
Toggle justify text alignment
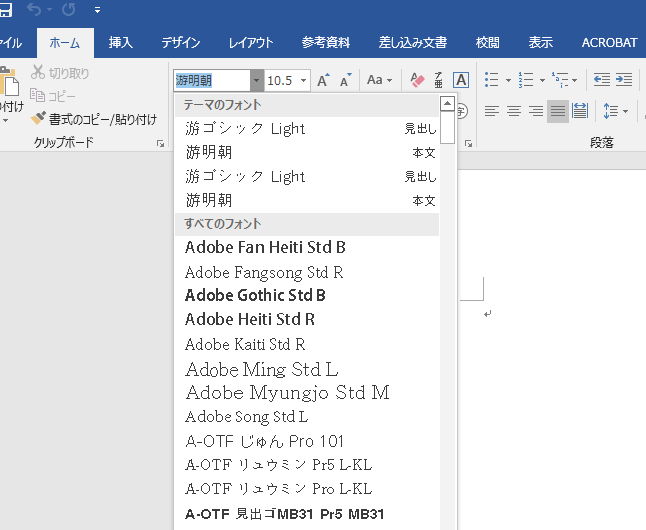pos(557,111)
